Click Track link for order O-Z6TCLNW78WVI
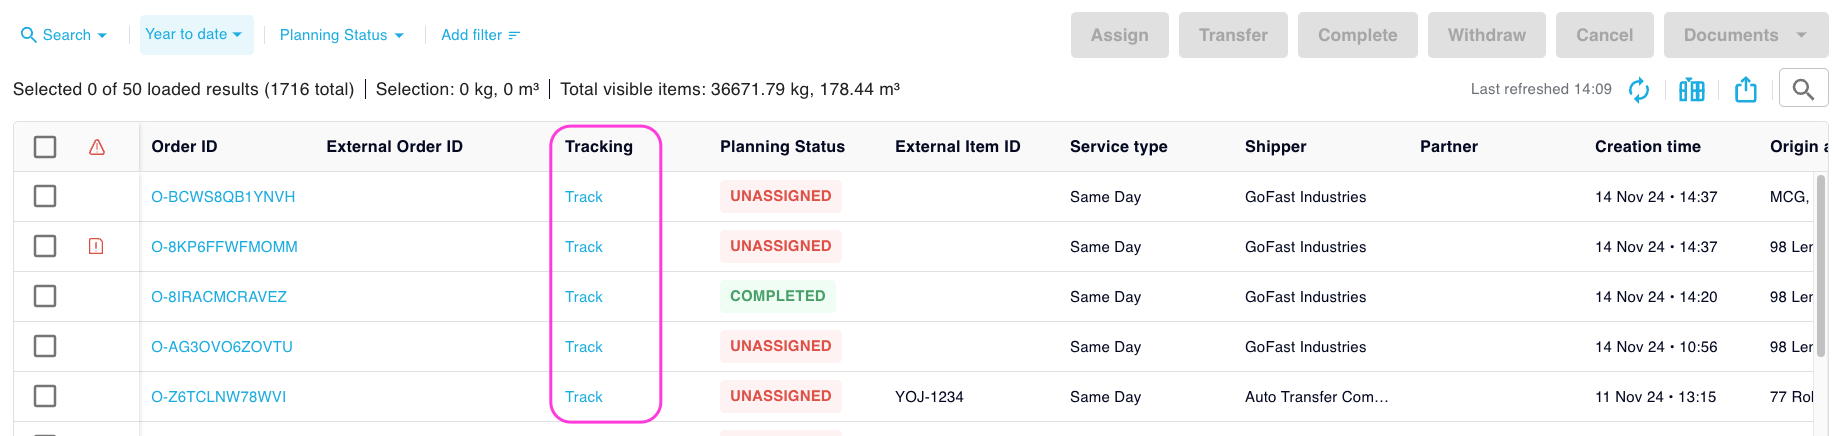This screenshot has height=436, width=1840. pyautogui.click(x=584, y=397)
